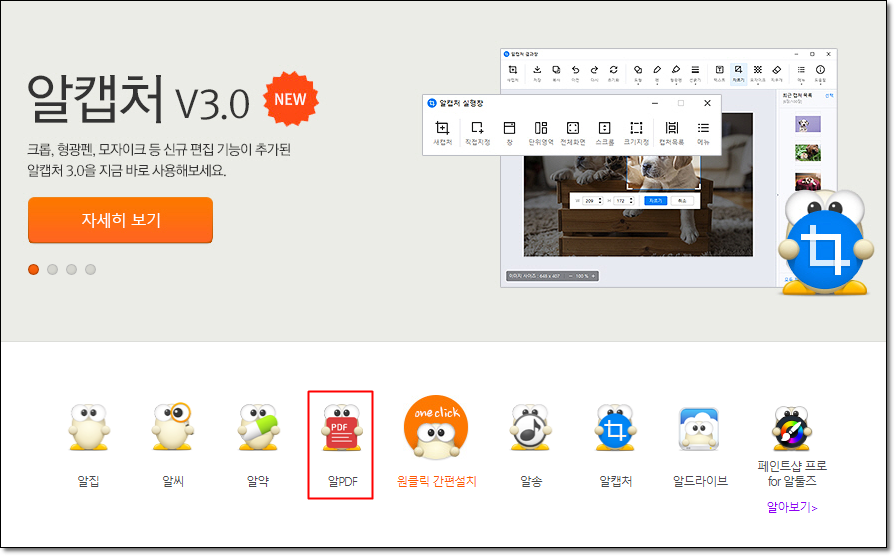Click the copy icon in 결과창 toolbar

556,70
